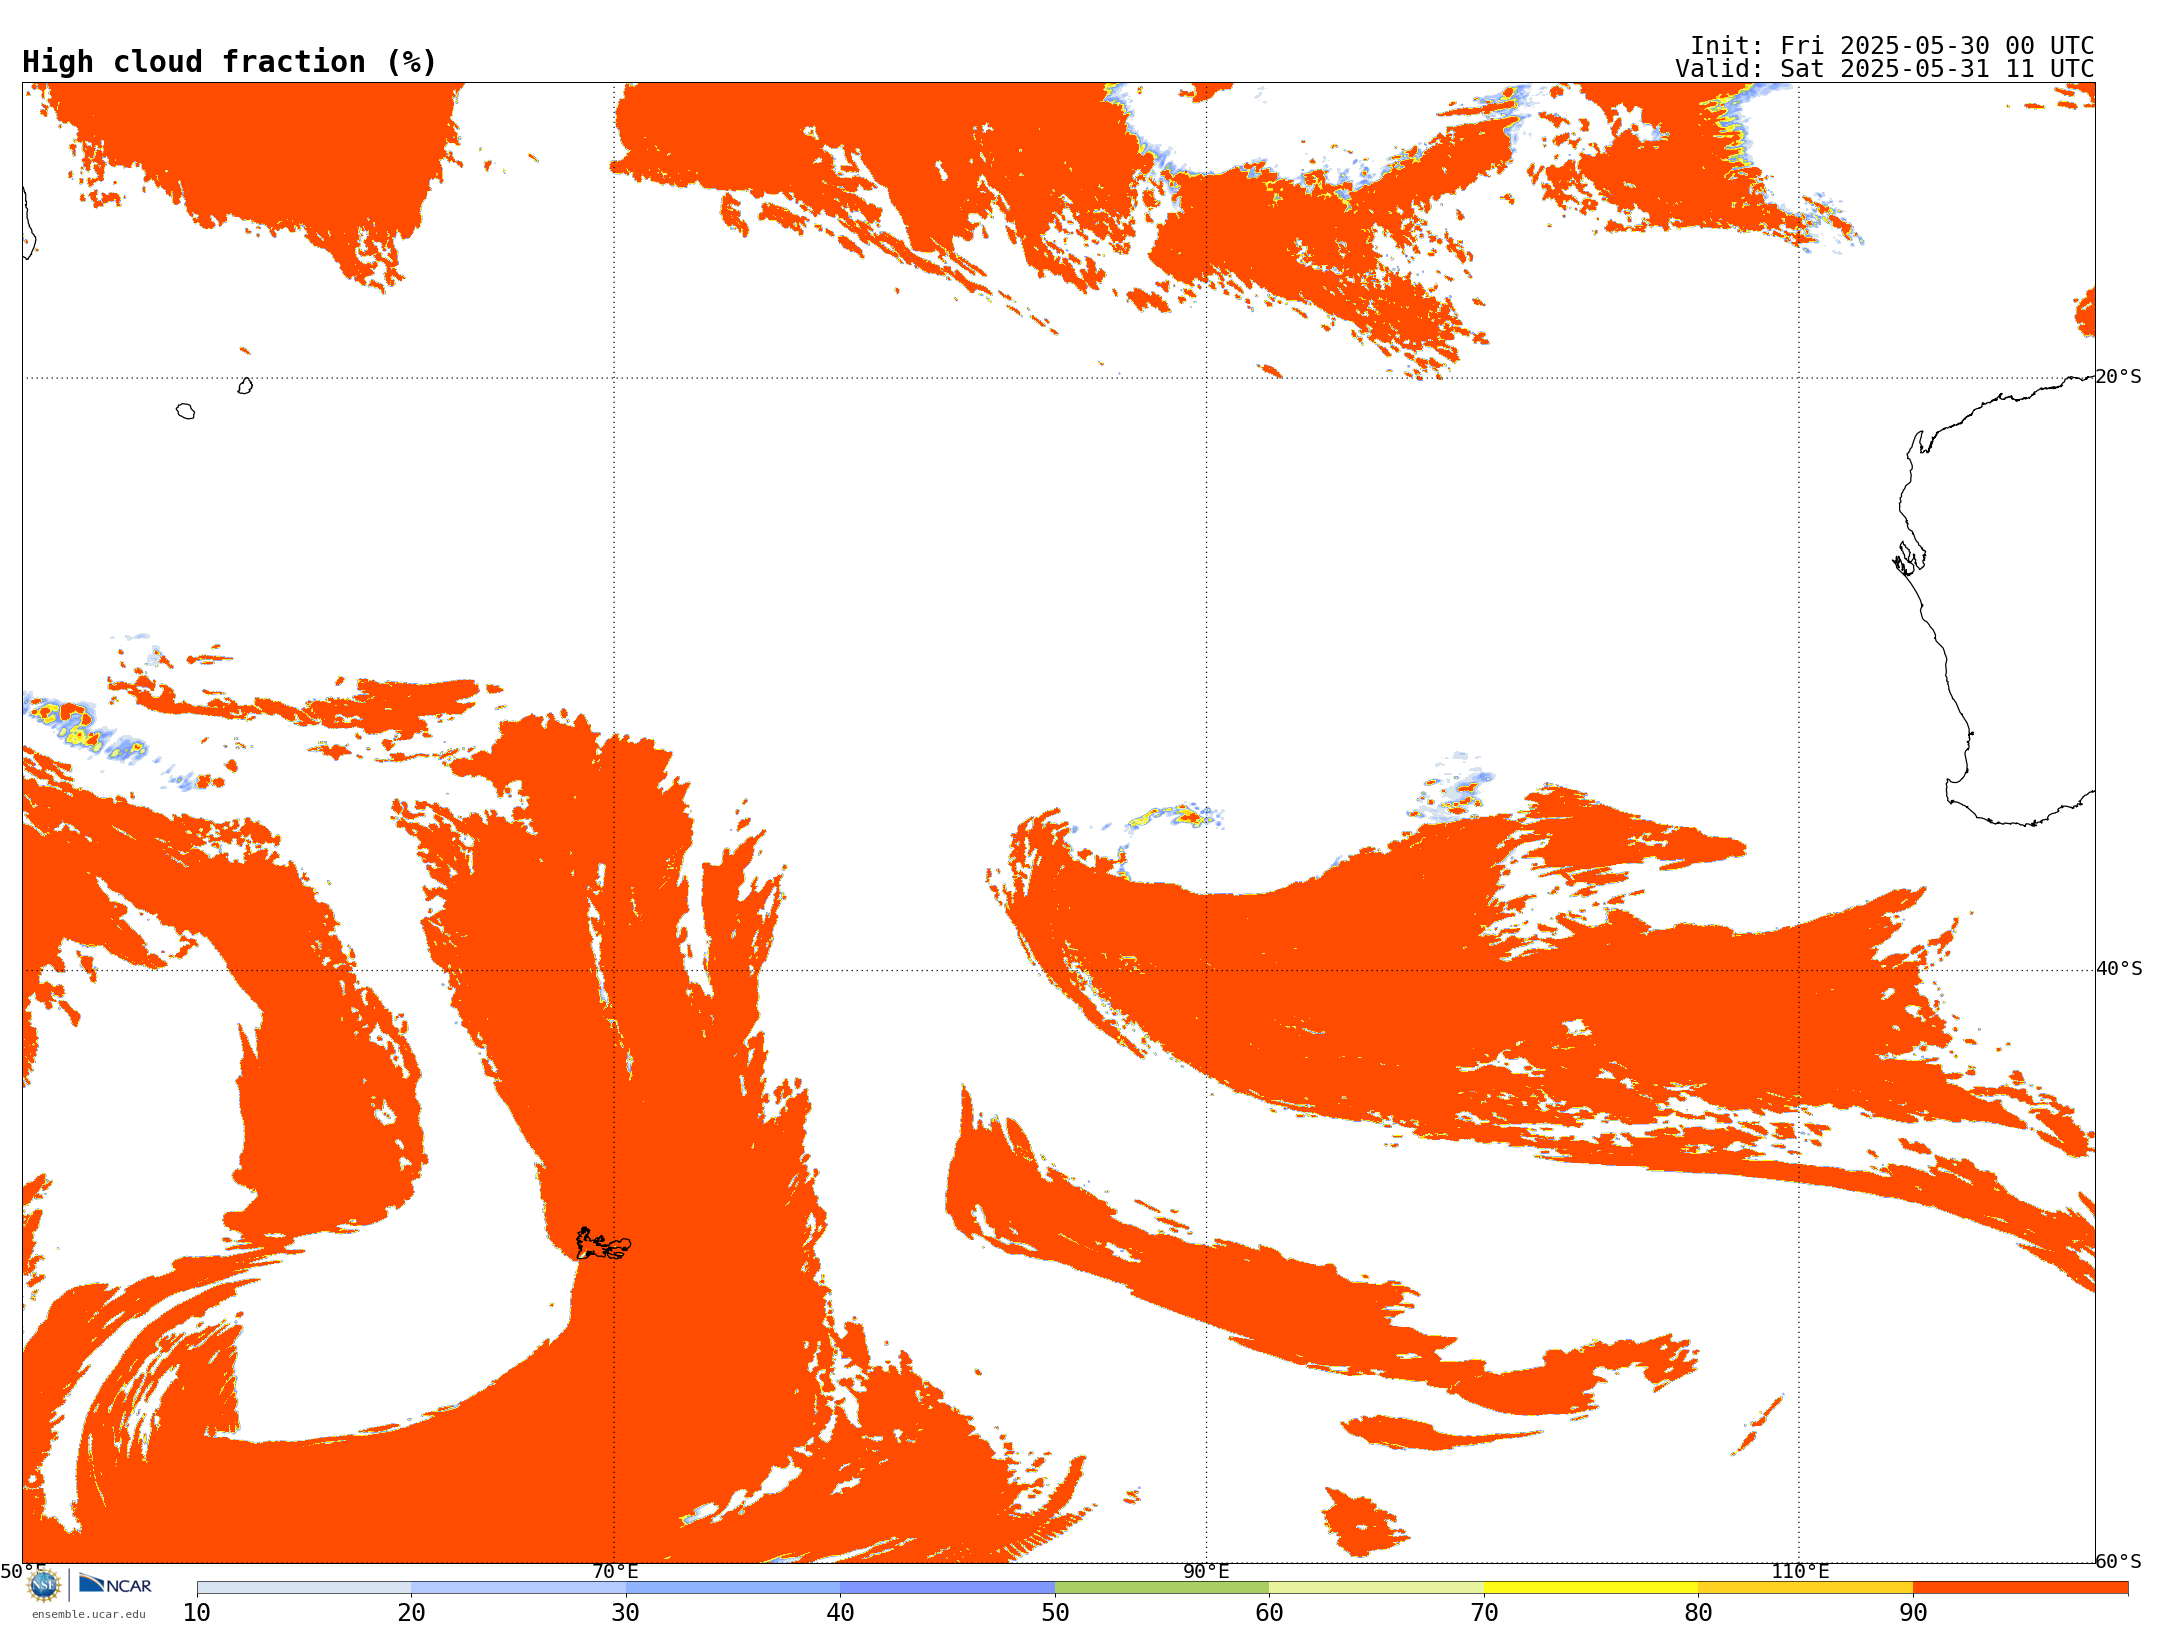
Task: Pick the 70-80 bright yellow colorbar segment
Action: coord(1591,1587)
